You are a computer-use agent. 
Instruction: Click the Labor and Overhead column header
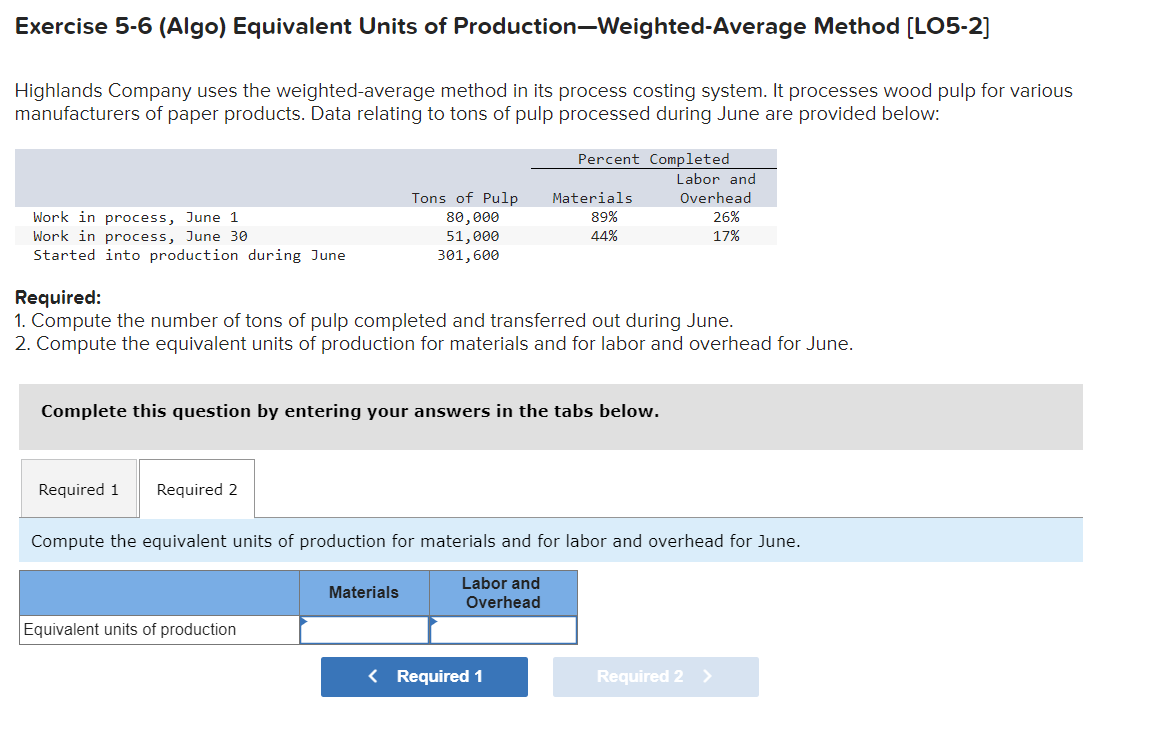[x=503, y=592]
